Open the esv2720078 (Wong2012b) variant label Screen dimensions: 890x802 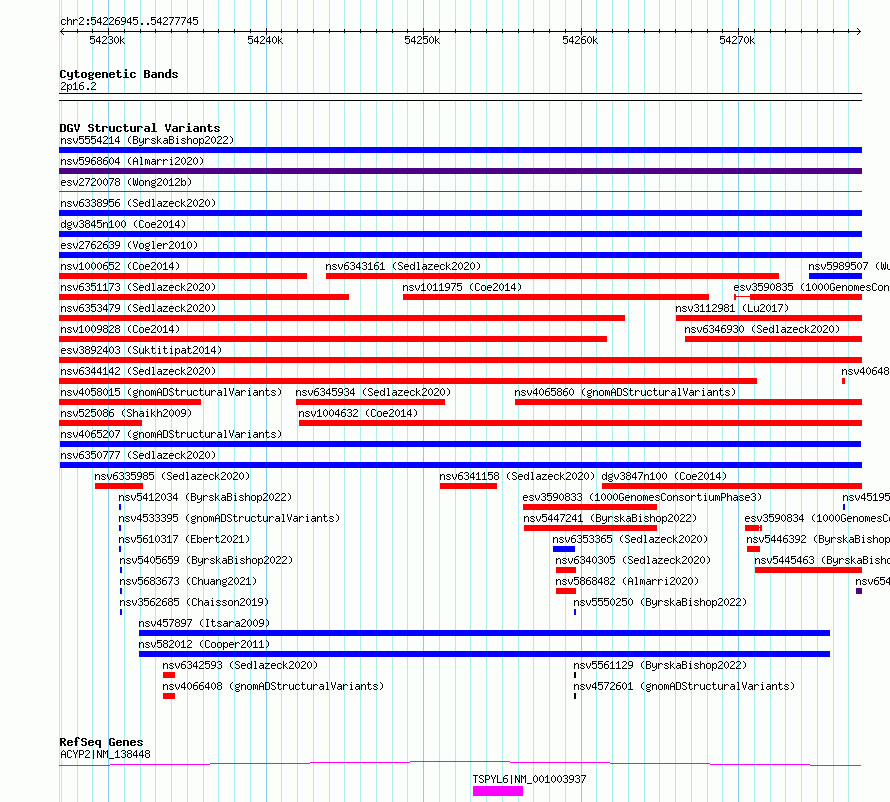[126, 182]
